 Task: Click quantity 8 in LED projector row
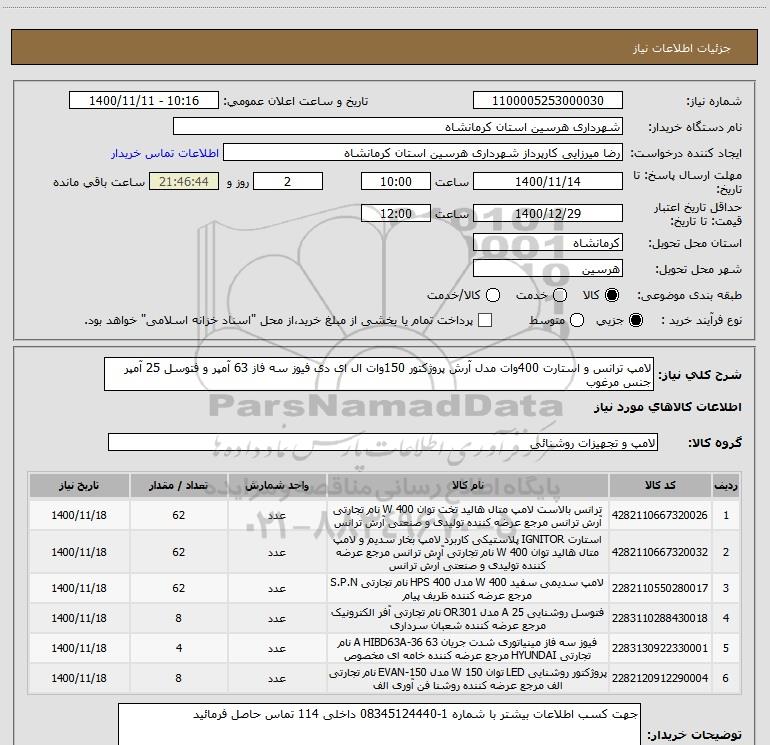(x=178, y=678)
